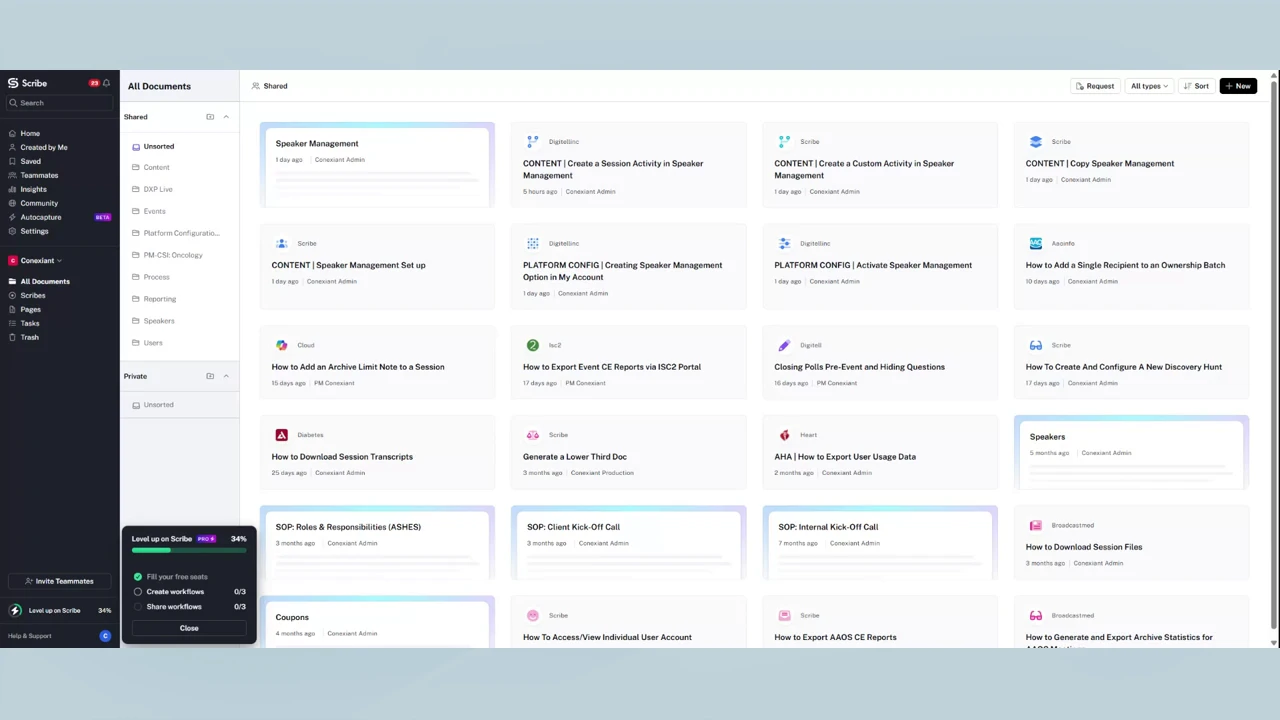Viewport: 1280px width, 720px height.
Task: Collapse the Private folders section
Action: (x=226, y=376)
